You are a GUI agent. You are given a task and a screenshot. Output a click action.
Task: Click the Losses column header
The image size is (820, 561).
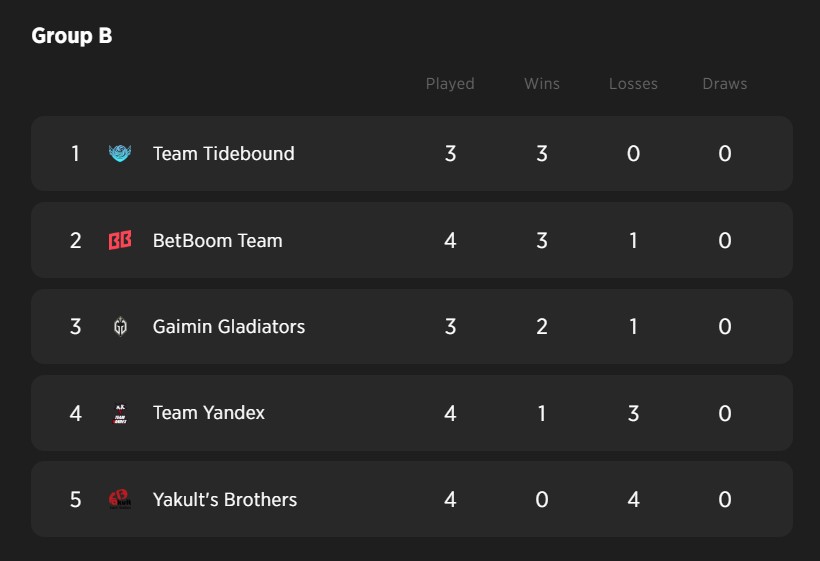pyautogui.click(x=633, y=84)
